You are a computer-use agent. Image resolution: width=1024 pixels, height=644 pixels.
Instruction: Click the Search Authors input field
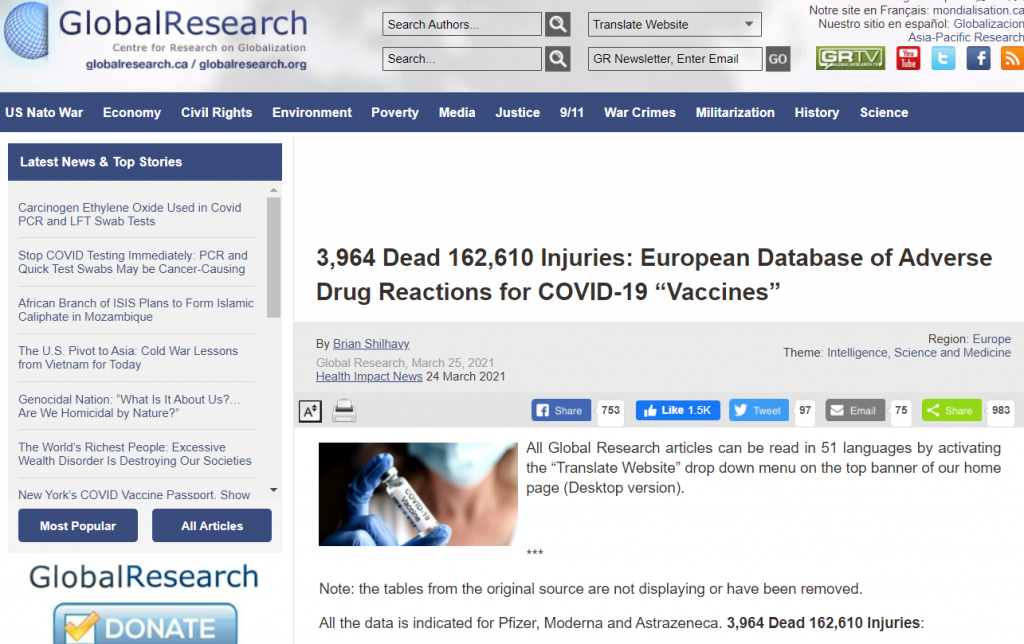pyautogui.click(x=462, y=25)
